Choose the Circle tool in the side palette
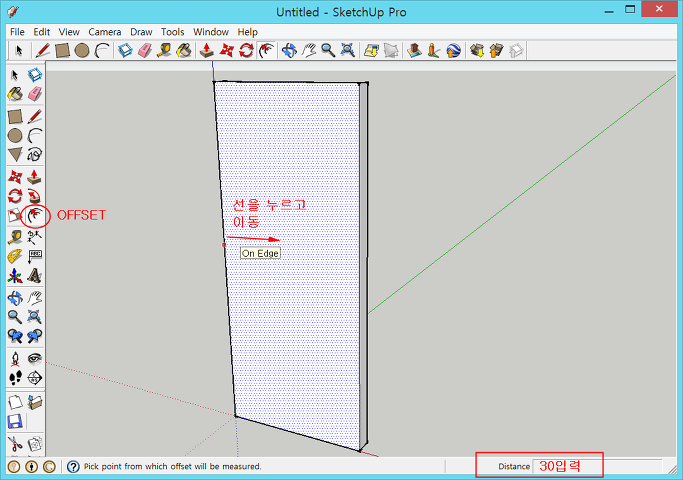Viewport: 683px width, 480px height. tap(15, 135)
